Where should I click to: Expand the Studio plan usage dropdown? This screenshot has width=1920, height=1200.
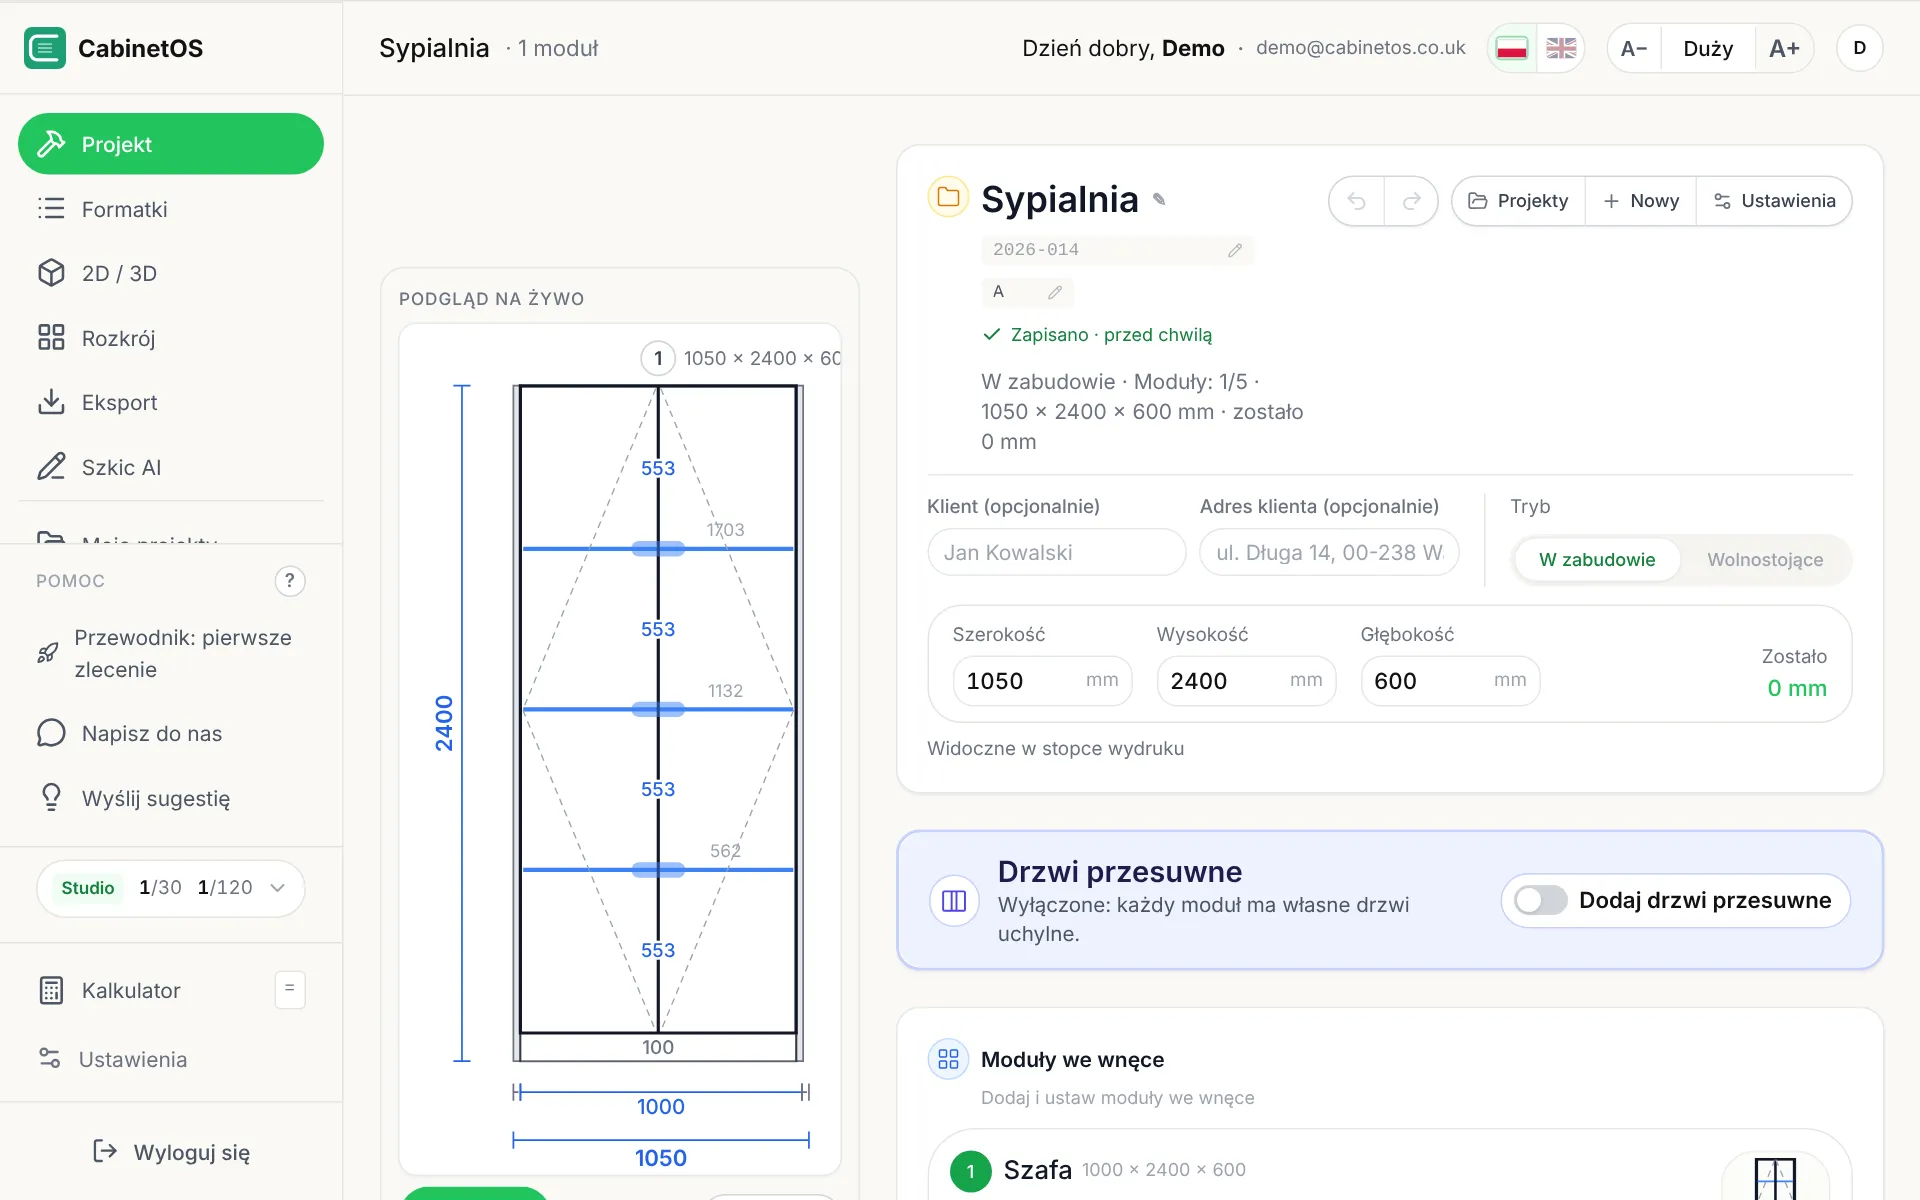coord(171,888)
